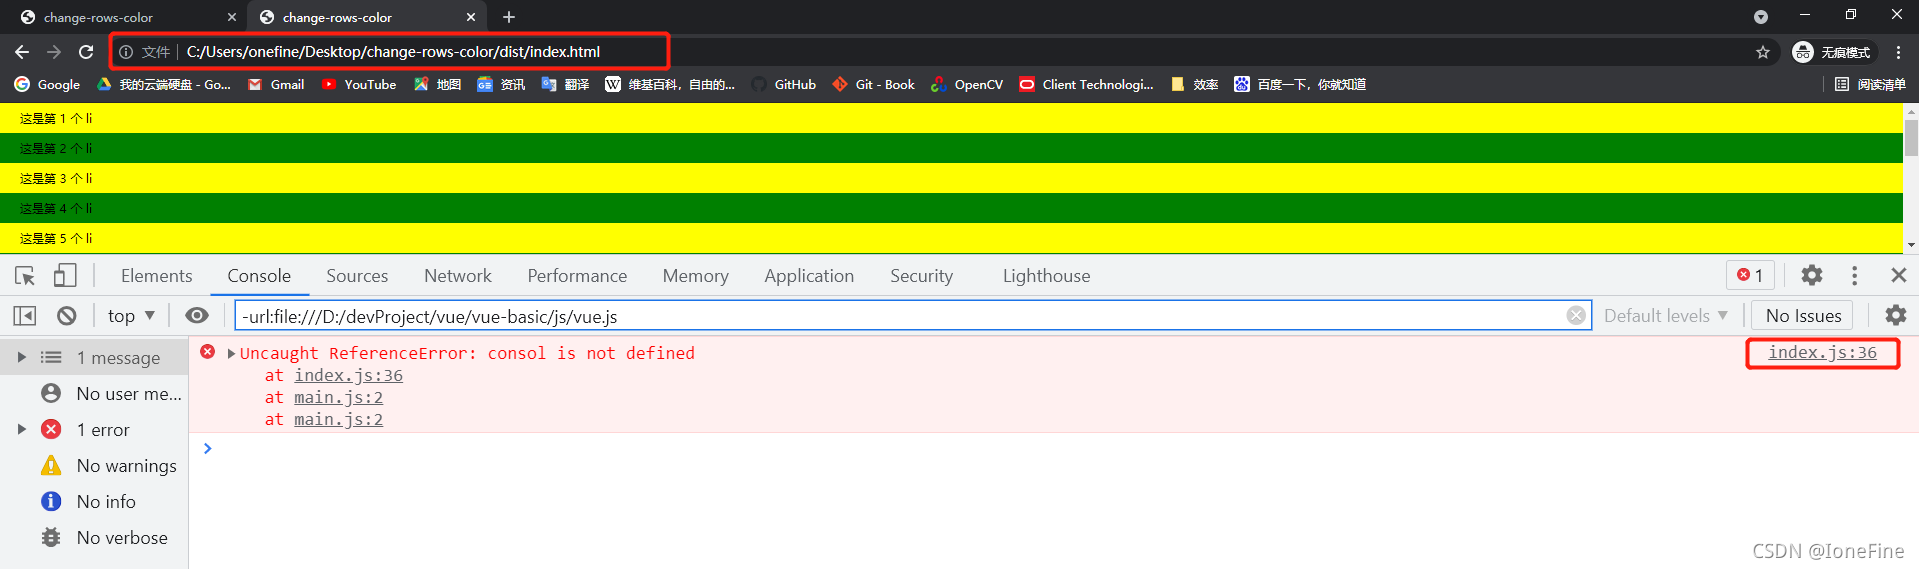Open the OpenCV bookmark
The height and width of the screenshot is (569, 1919).
tap(967, 84)
